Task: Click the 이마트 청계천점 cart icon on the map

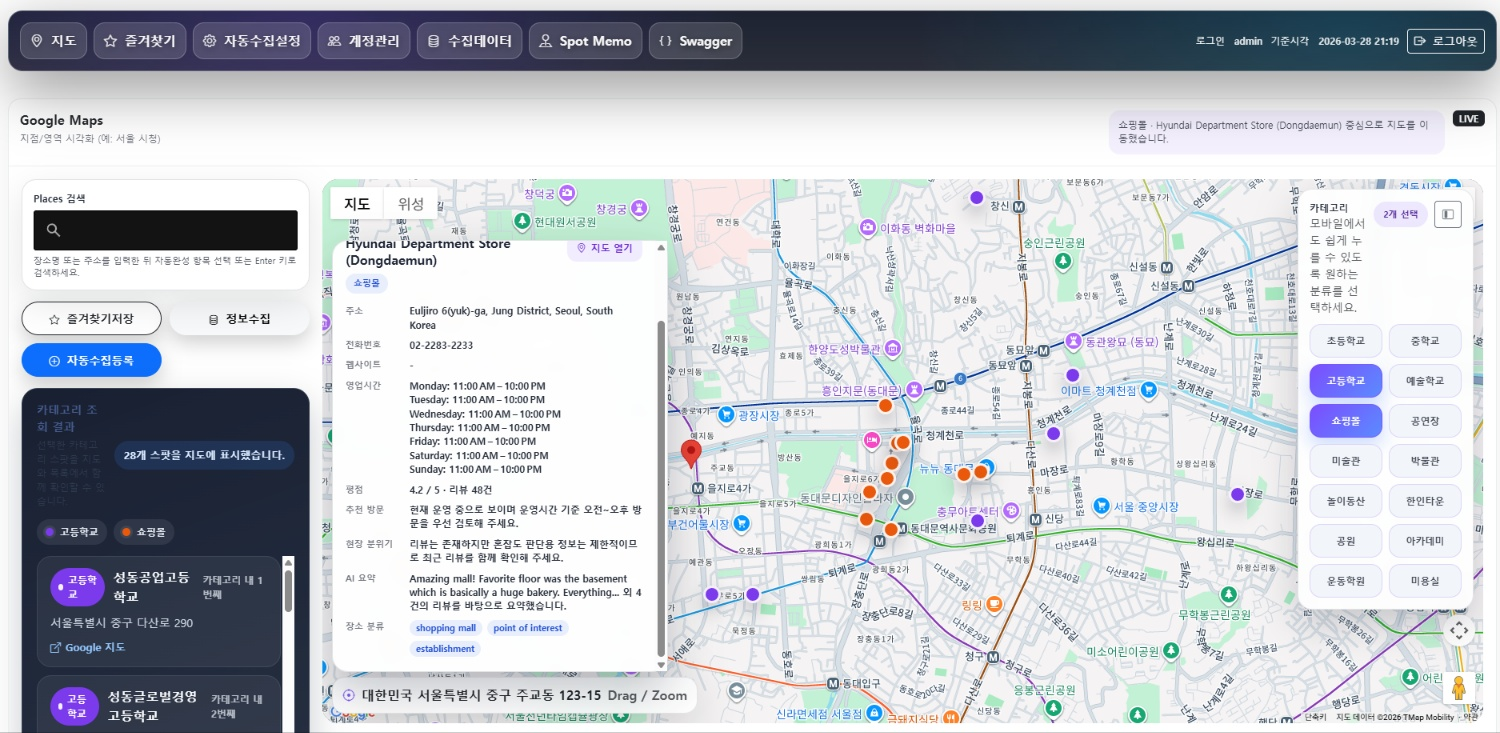Action: (1149, 390)
